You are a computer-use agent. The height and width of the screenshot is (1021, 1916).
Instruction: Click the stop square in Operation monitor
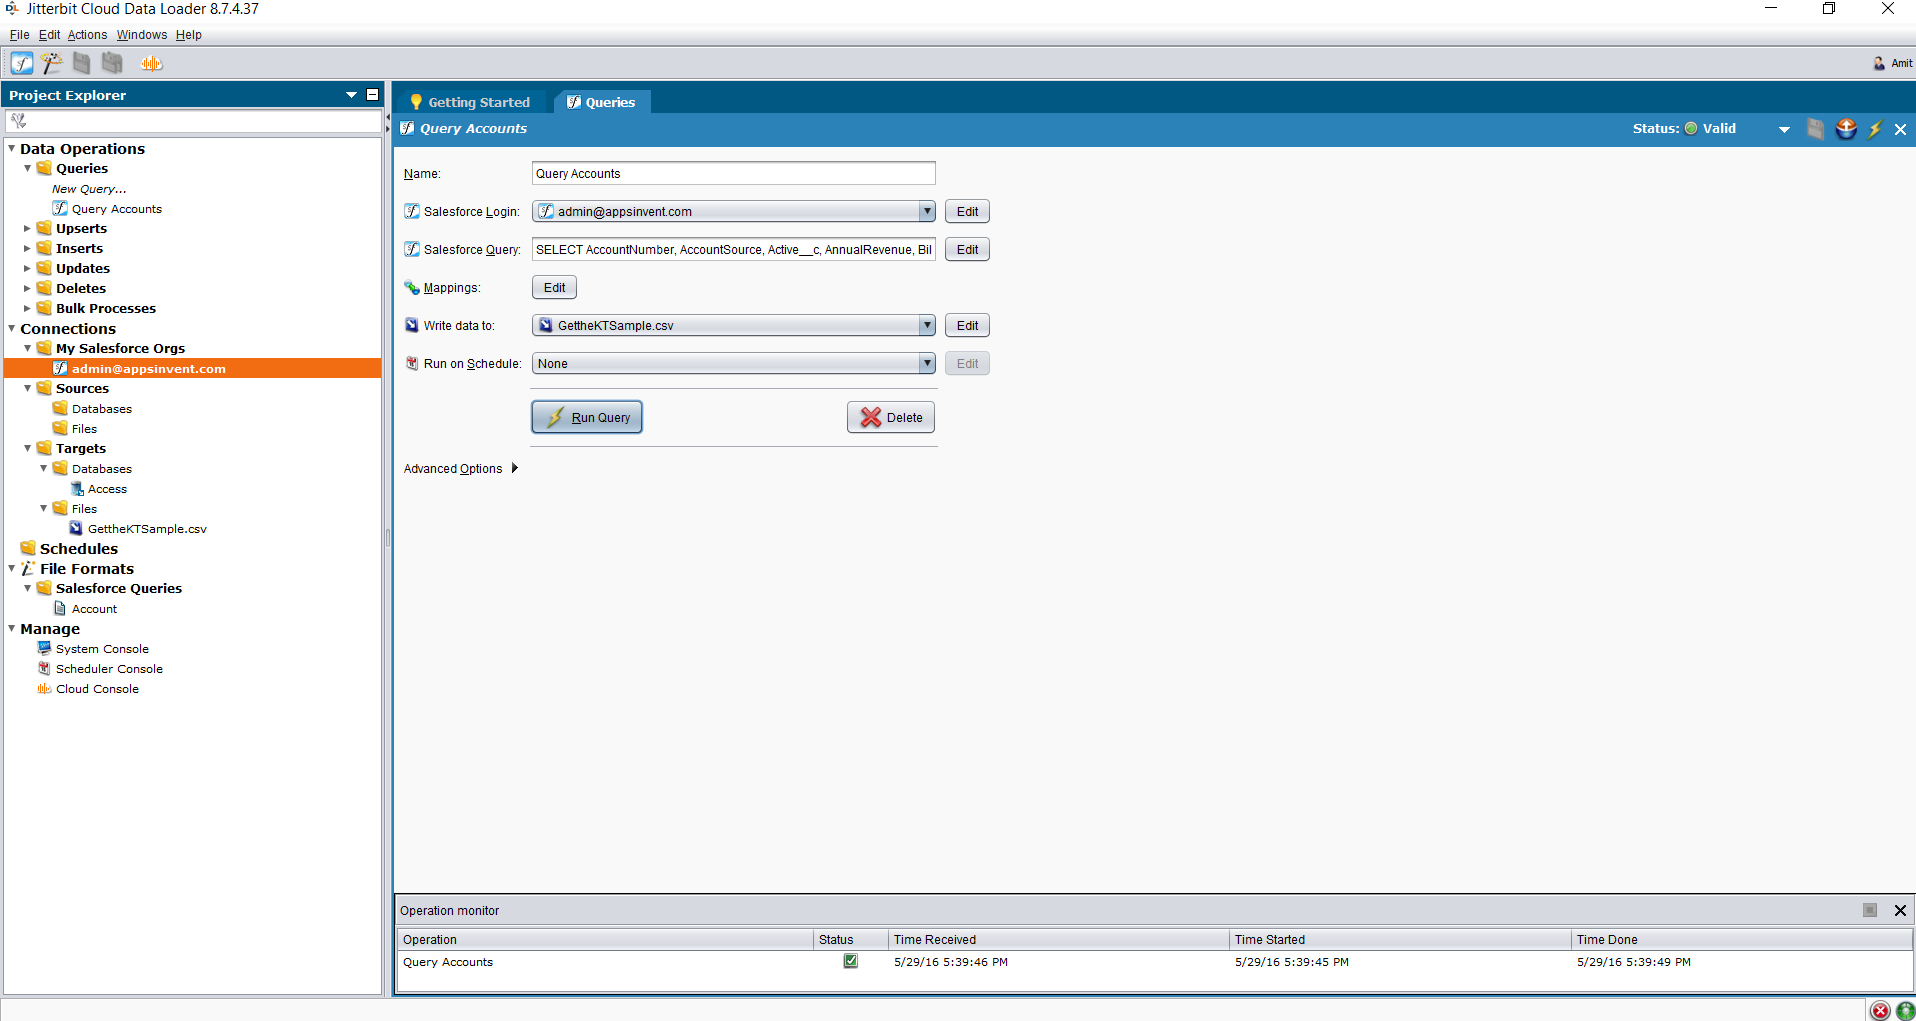[x=1869, y=910]
